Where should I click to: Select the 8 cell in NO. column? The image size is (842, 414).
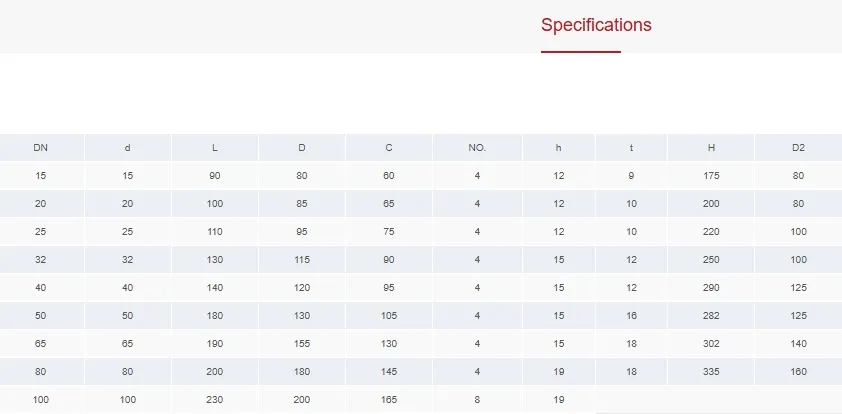[x=477, y=400]
